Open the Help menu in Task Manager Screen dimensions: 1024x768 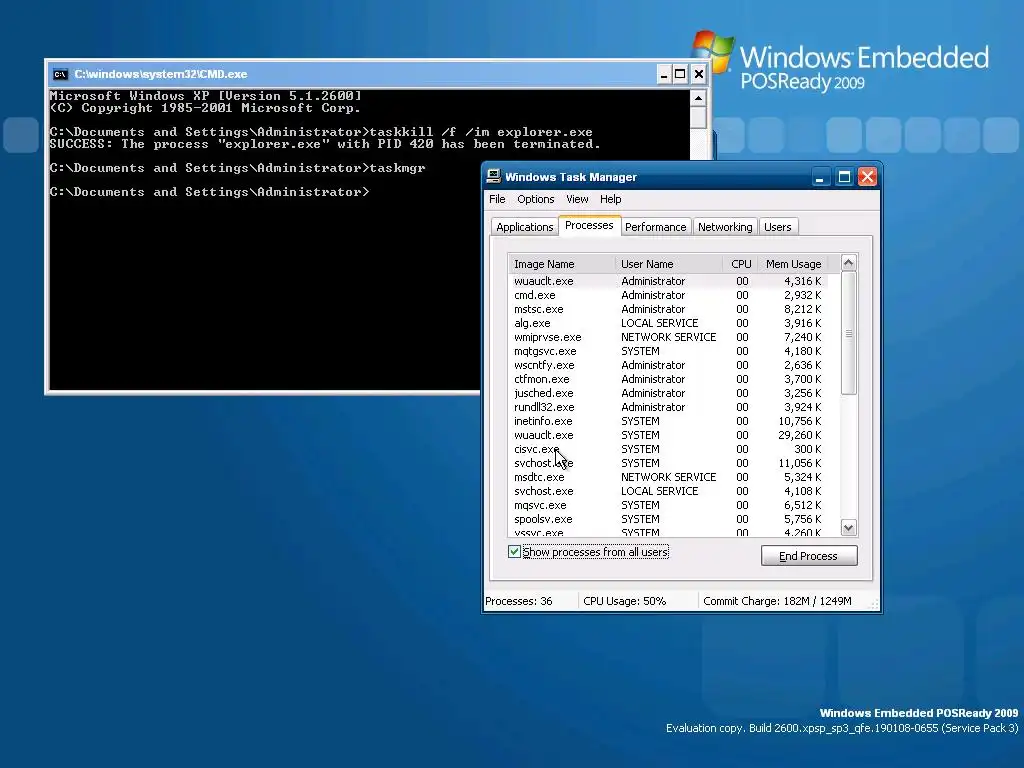[611, 199]
